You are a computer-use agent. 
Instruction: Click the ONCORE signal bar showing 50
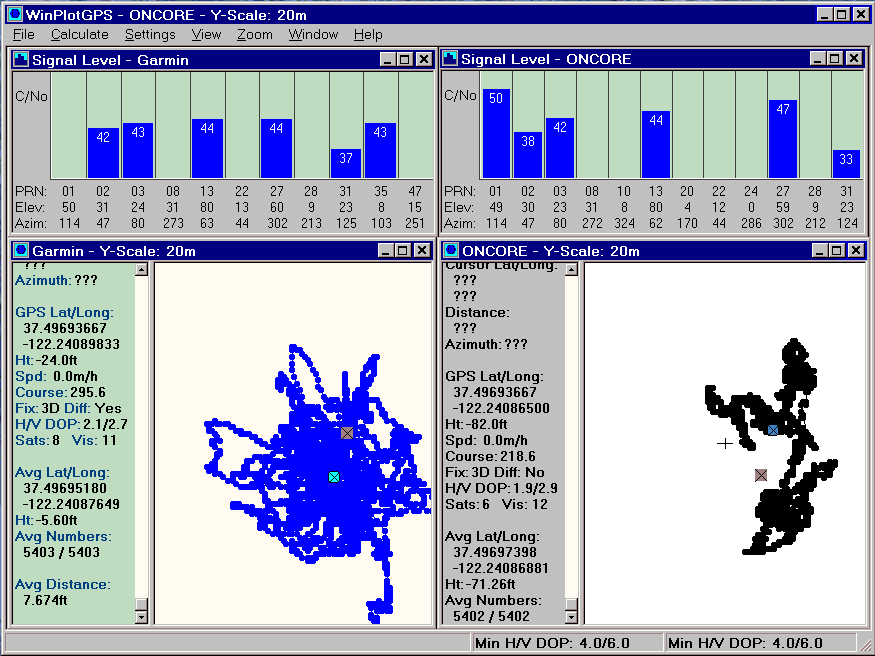[495, 133]
